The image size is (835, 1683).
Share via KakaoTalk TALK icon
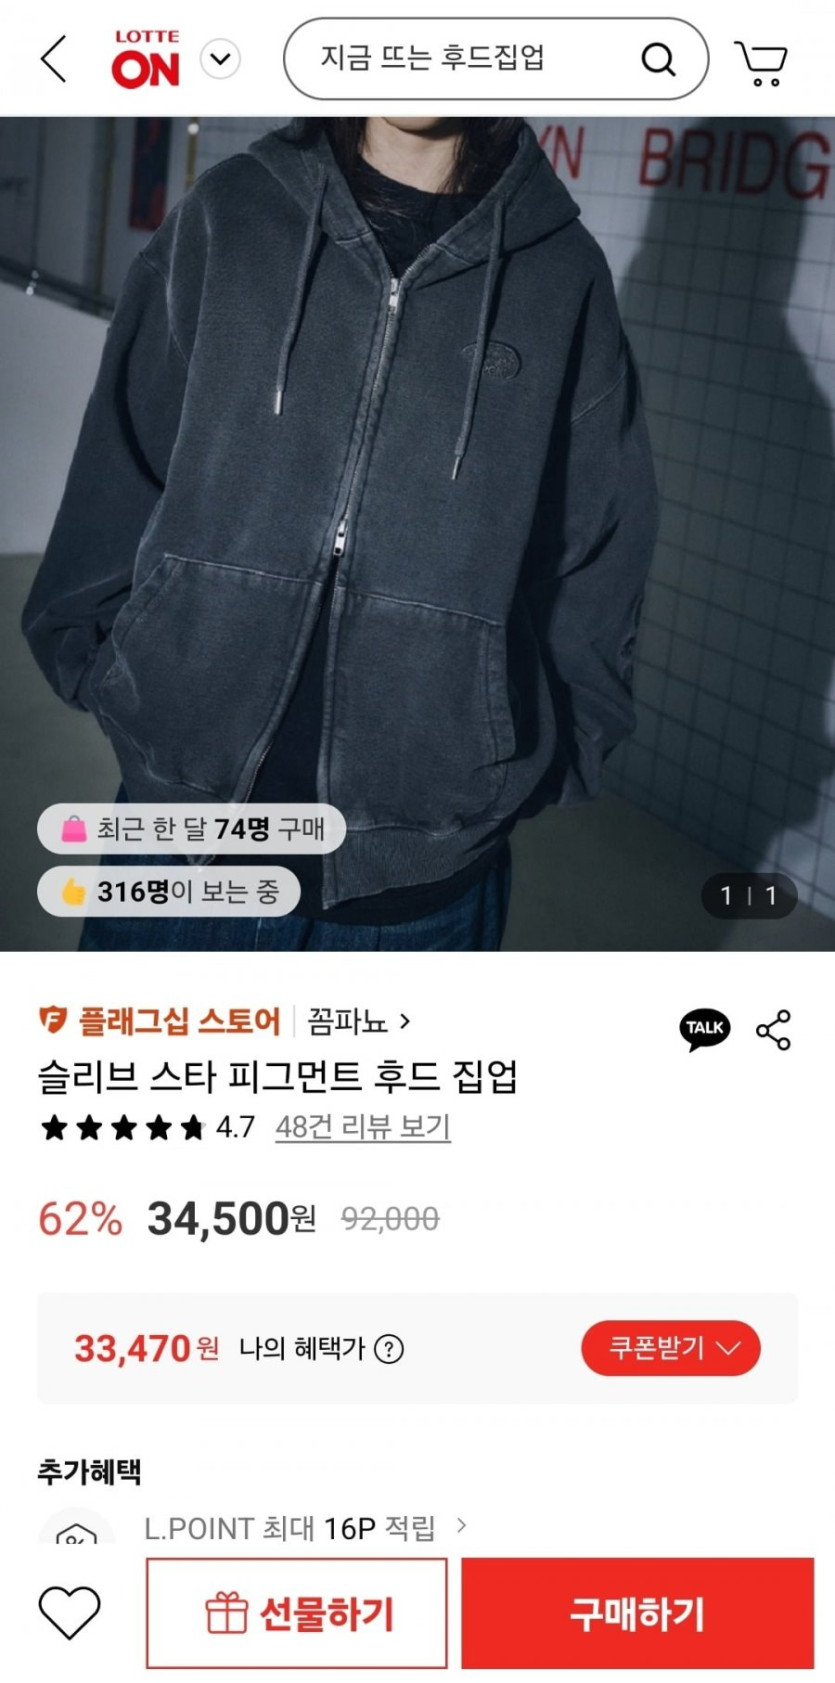click(x=705, y=1029)
